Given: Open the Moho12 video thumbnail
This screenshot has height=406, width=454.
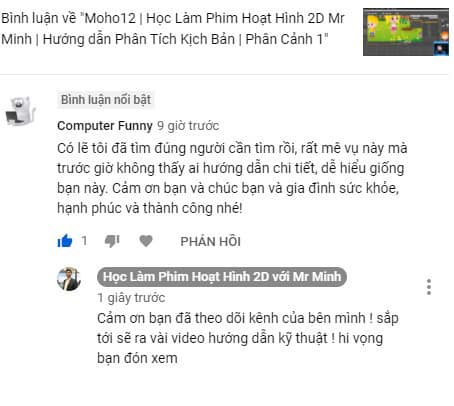Looking at the screenshot, I should click(x=406, y=32).
